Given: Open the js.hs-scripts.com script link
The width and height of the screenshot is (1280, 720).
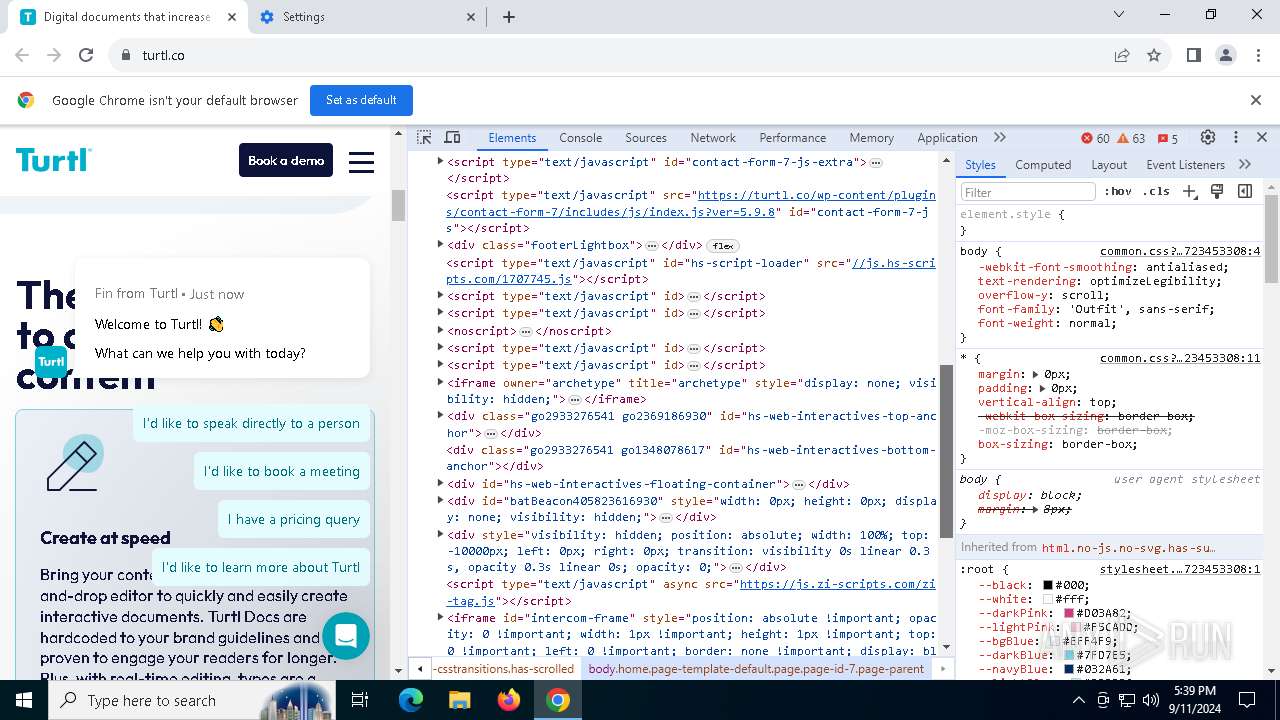Looking at the screenshot, I should pyautogui.click(x=691, y=271).
